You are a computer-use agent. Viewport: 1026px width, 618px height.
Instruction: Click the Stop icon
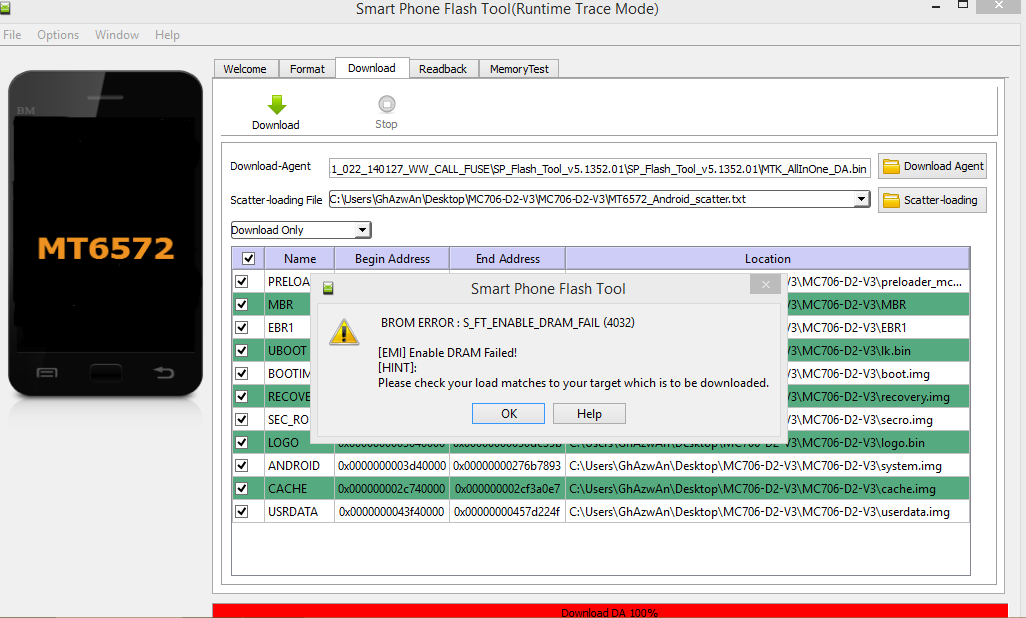tap(387, 104)
